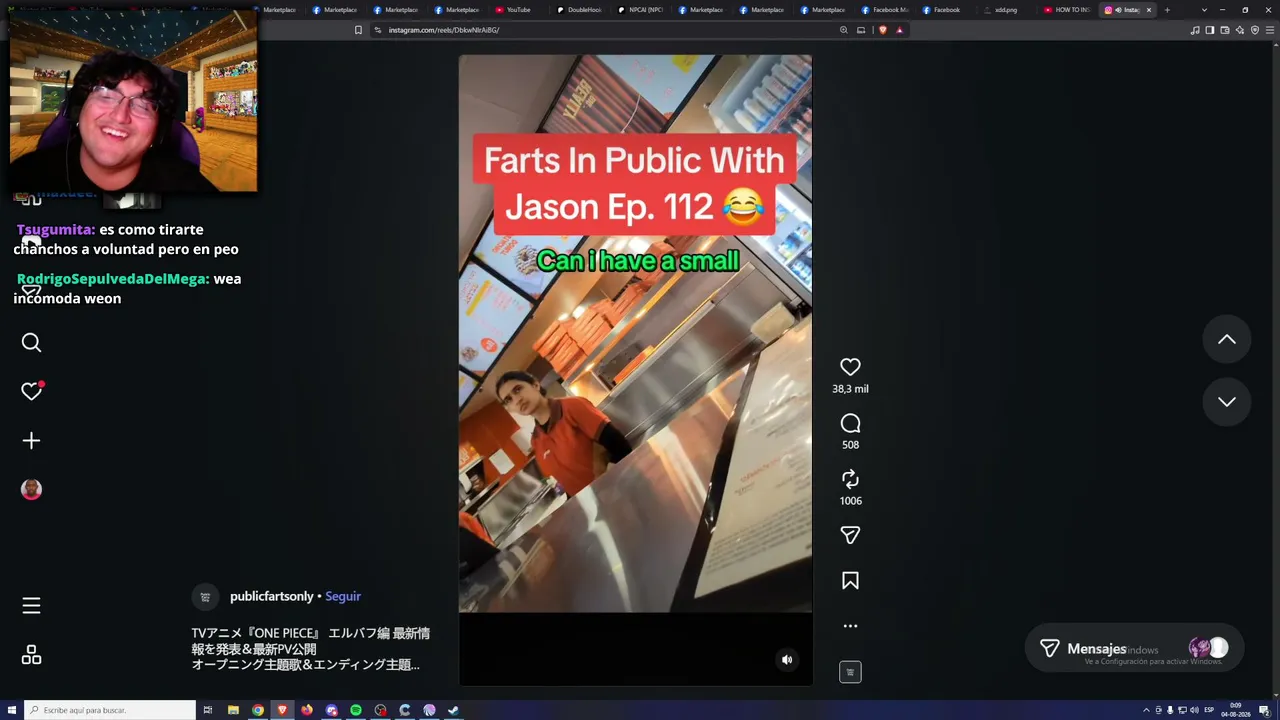Open File Explorer from the taskbar
The image size is (1280, 720).
pos(233,710)
